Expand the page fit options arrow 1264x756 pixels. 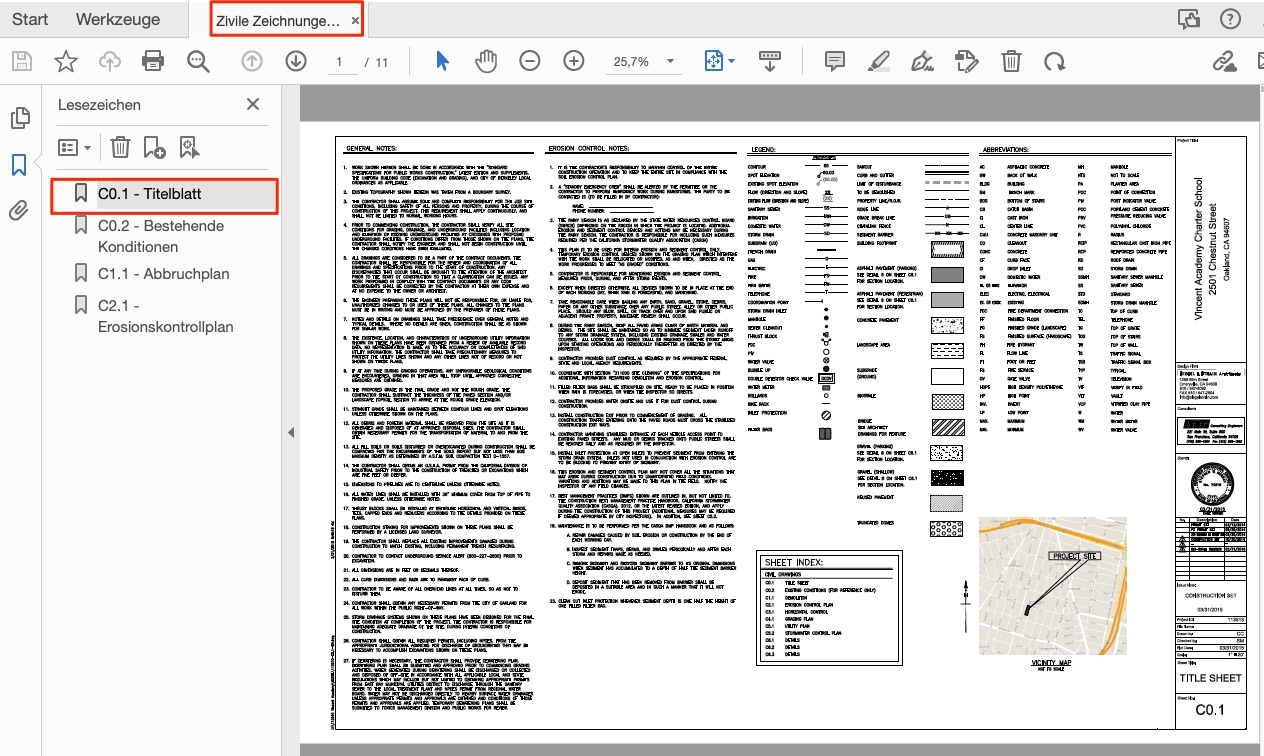point(731,62)
